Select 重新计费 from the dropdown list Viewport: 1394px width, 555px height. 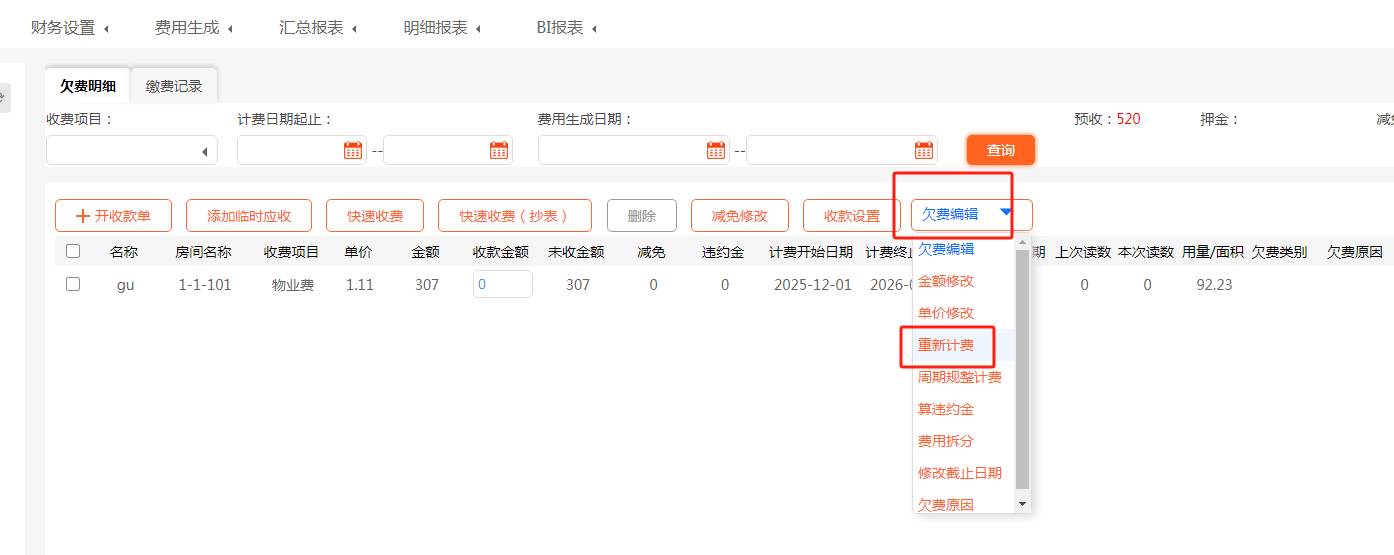[946, 345]
